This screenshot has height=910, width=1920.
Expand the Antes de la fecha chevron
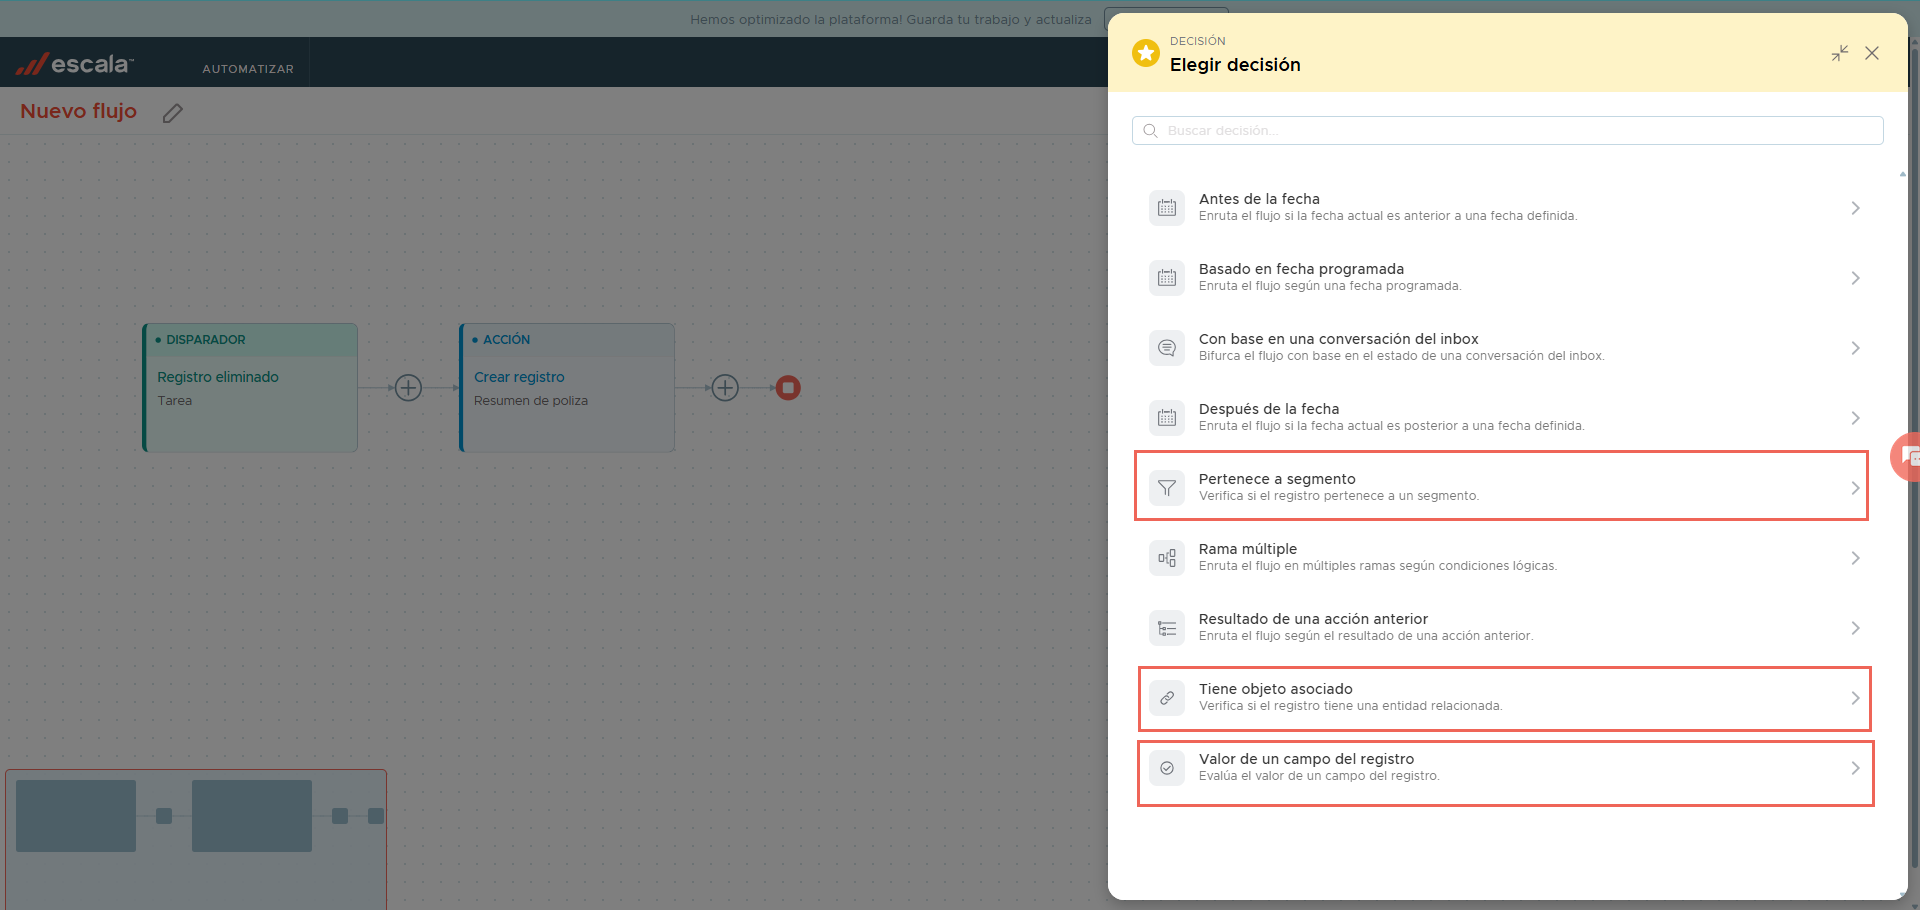click(1855, 208)
